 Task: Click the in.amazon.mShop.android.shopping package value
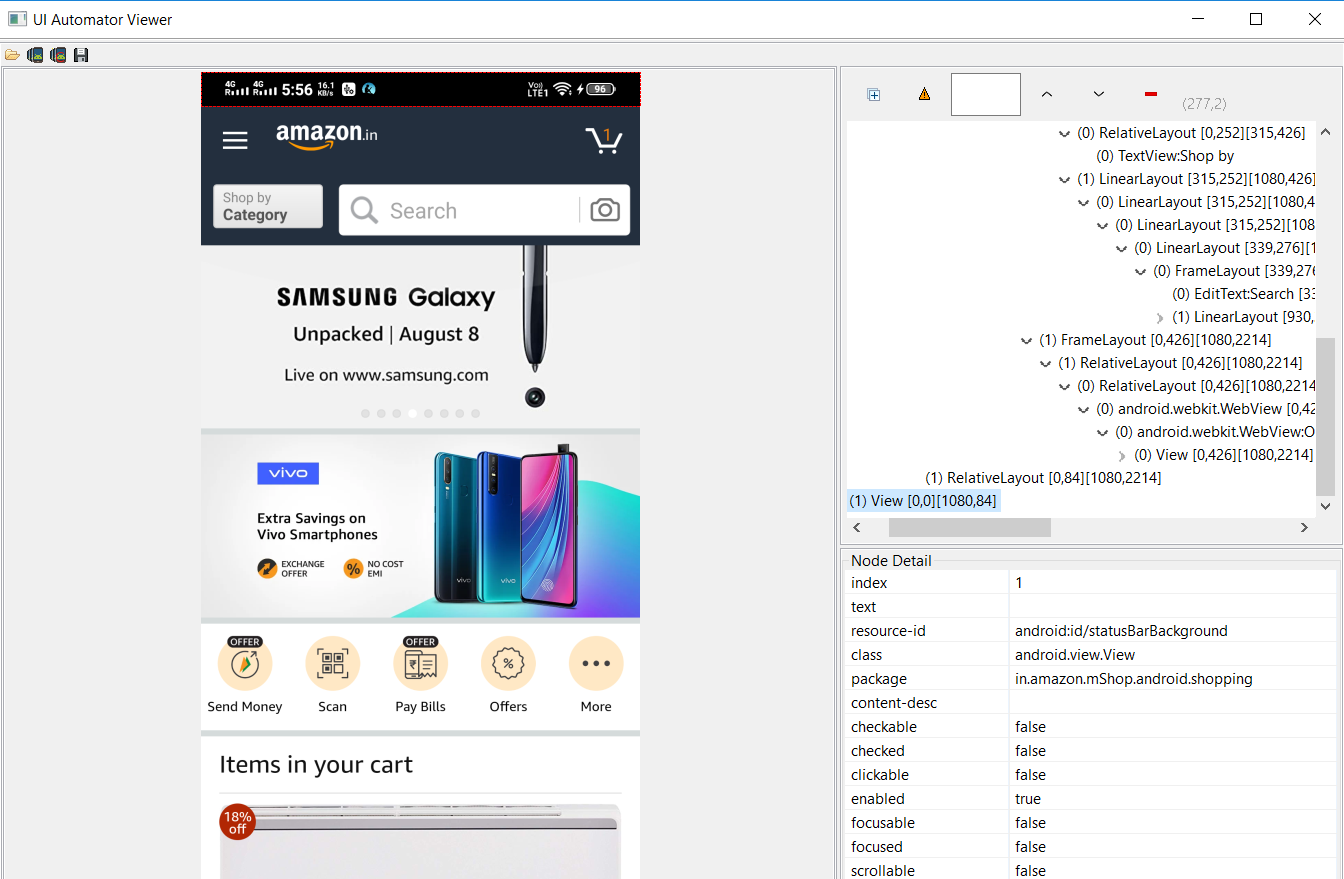point(1133,679)
